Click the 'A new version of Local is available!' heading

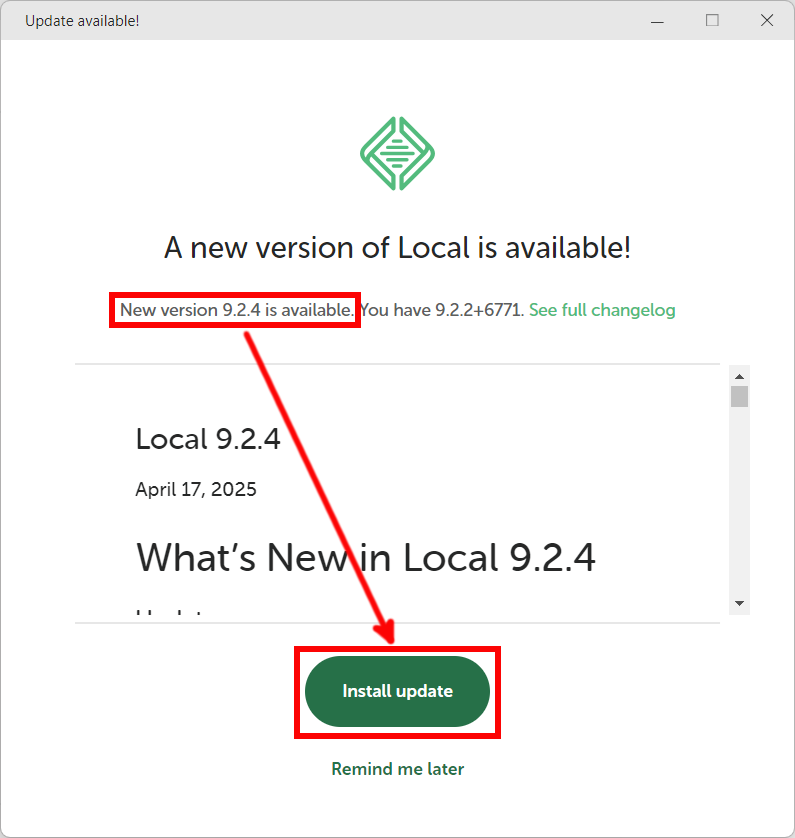(x=398, y=248)
